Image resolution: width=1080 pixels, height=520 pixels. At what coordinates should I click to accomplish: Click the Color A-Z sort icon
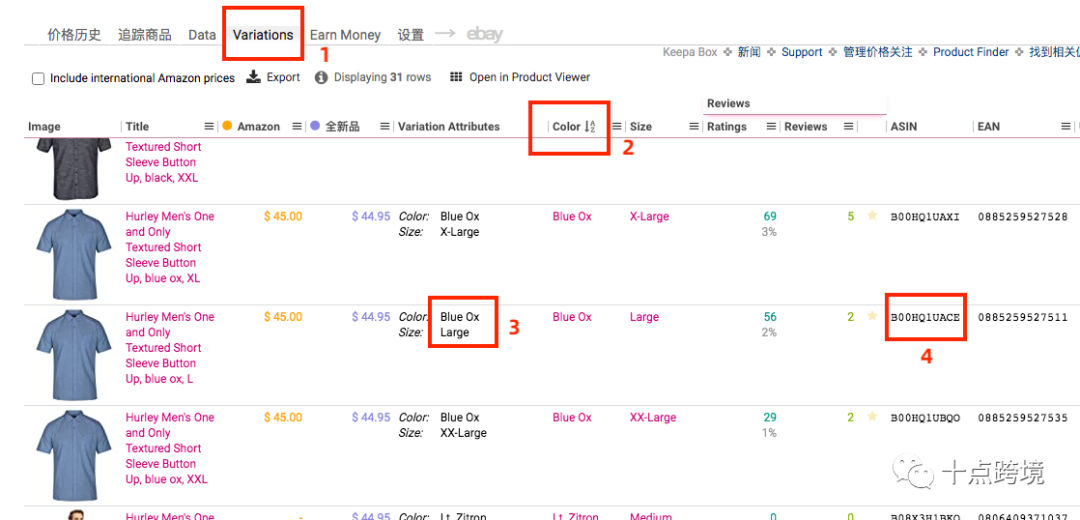590,127
